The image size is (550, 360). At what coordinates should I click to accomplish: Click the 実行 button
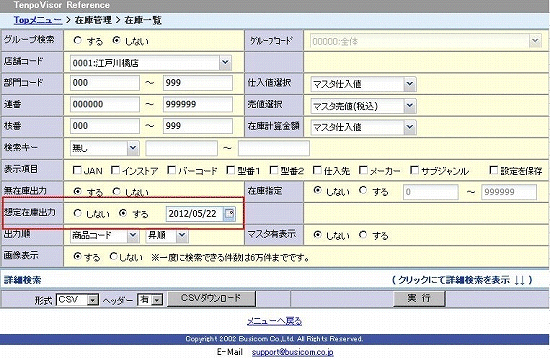pos(419,298)
